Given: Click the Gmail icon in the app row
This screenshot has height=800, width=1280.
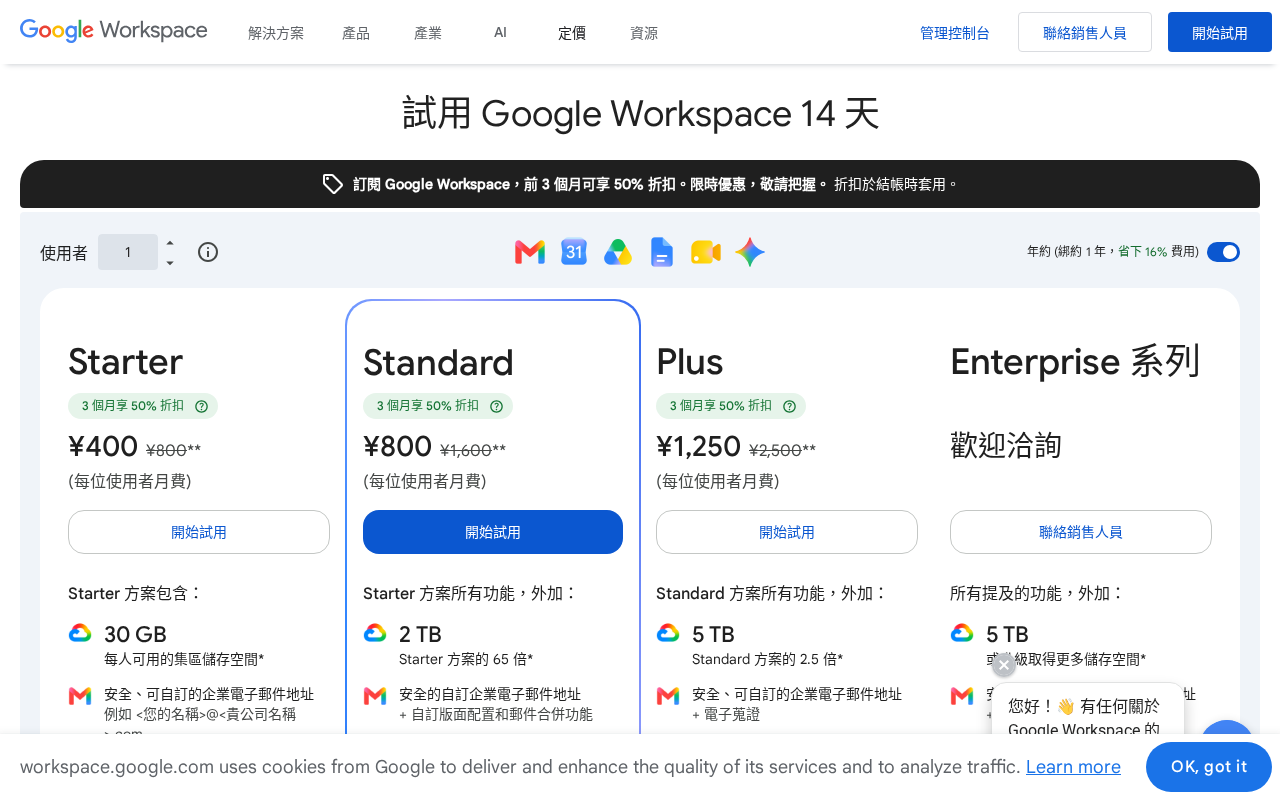Looking at the screenshot, I should click(530, 252).
